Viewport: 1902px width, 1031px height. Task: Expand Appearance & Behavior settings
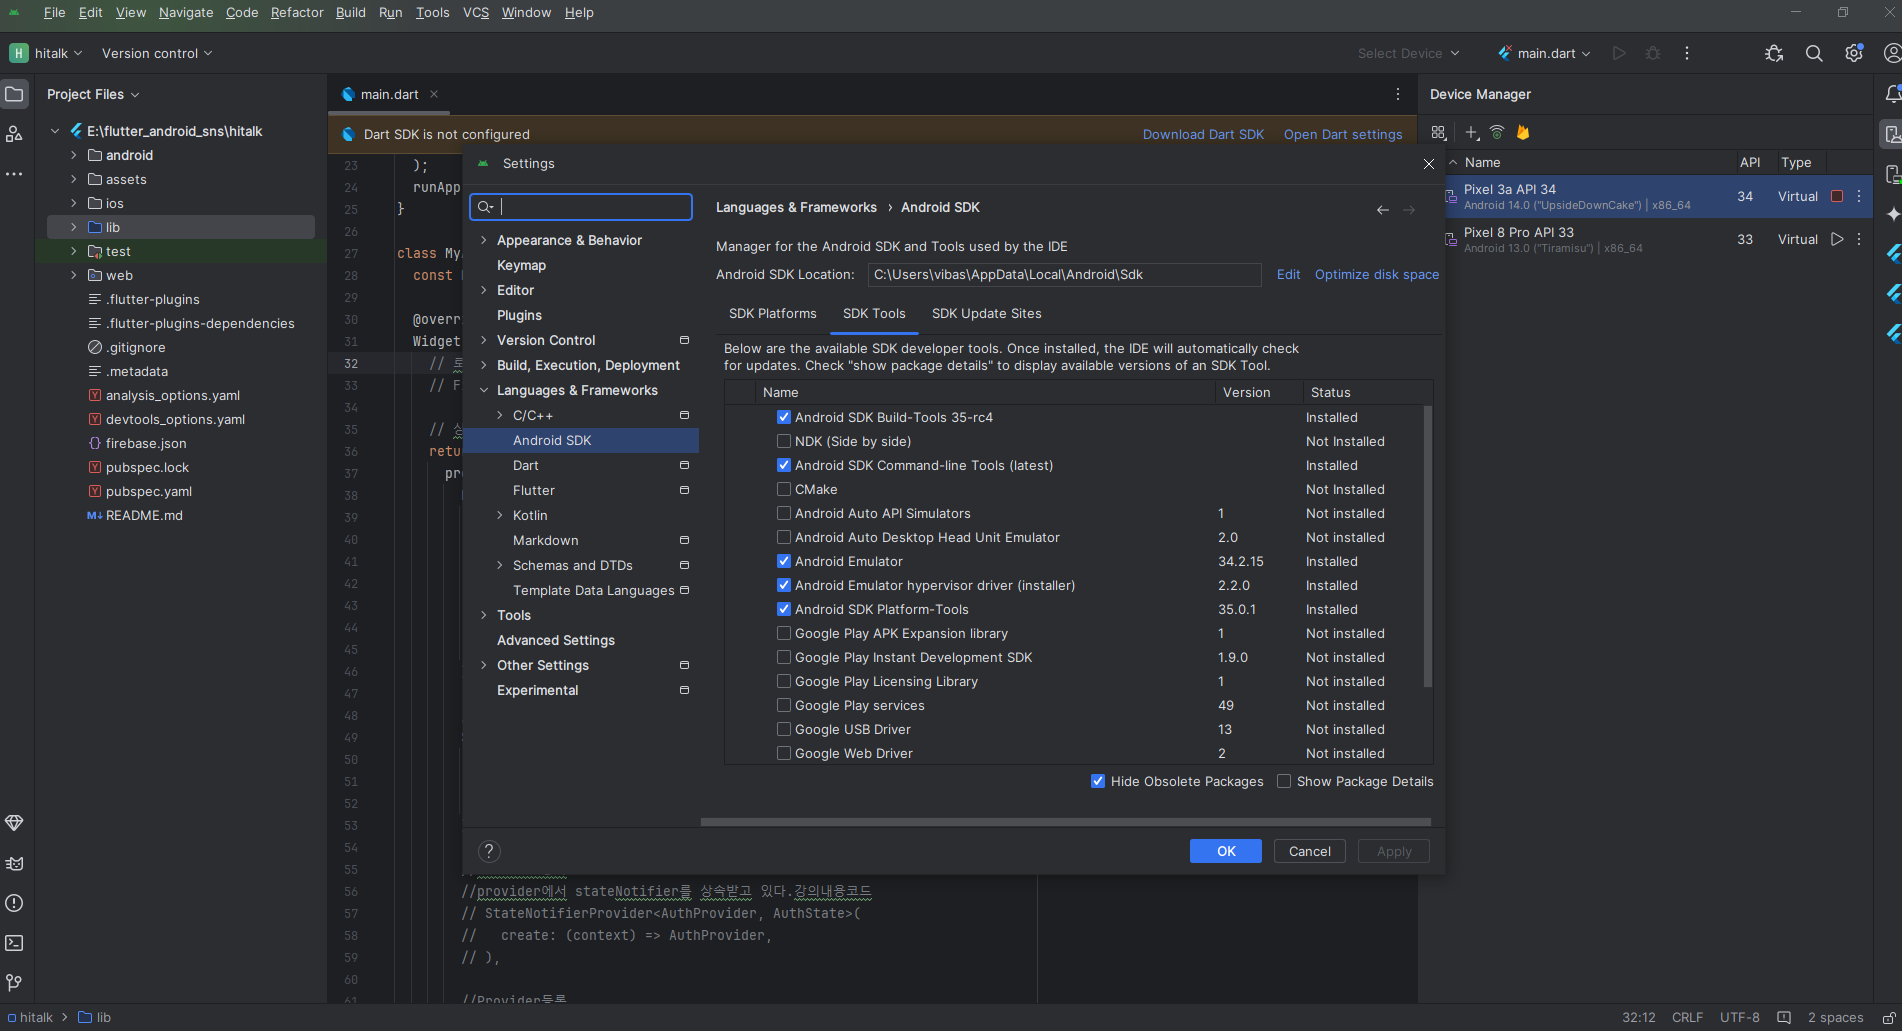point(484,240)
